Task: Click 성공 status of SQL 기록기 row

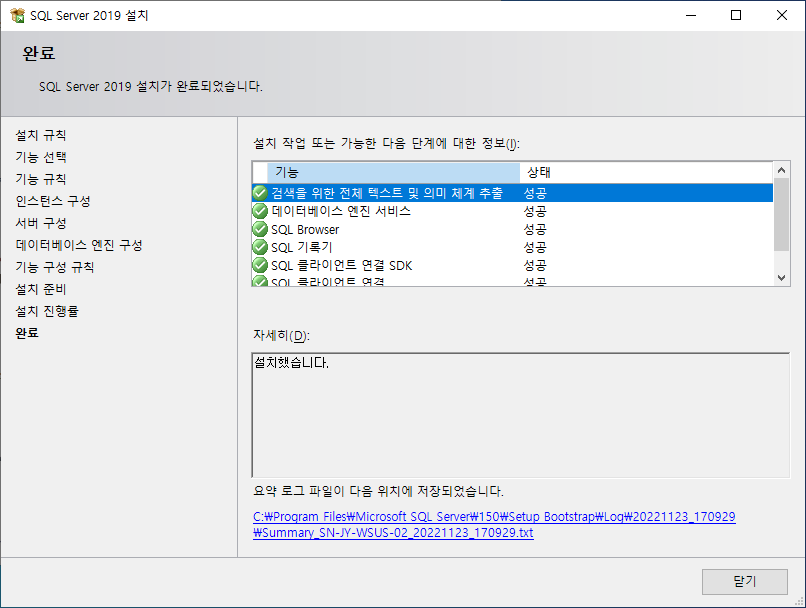Action: pyautogui.click(x=535, y=247)
